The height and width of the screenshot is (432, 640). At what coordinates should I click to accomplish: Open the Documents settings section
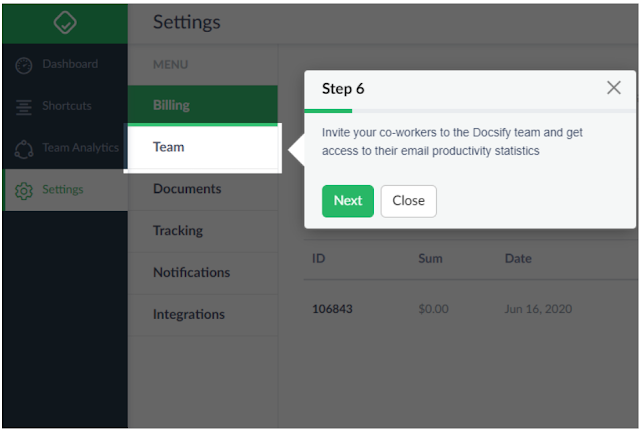[187, 189]
